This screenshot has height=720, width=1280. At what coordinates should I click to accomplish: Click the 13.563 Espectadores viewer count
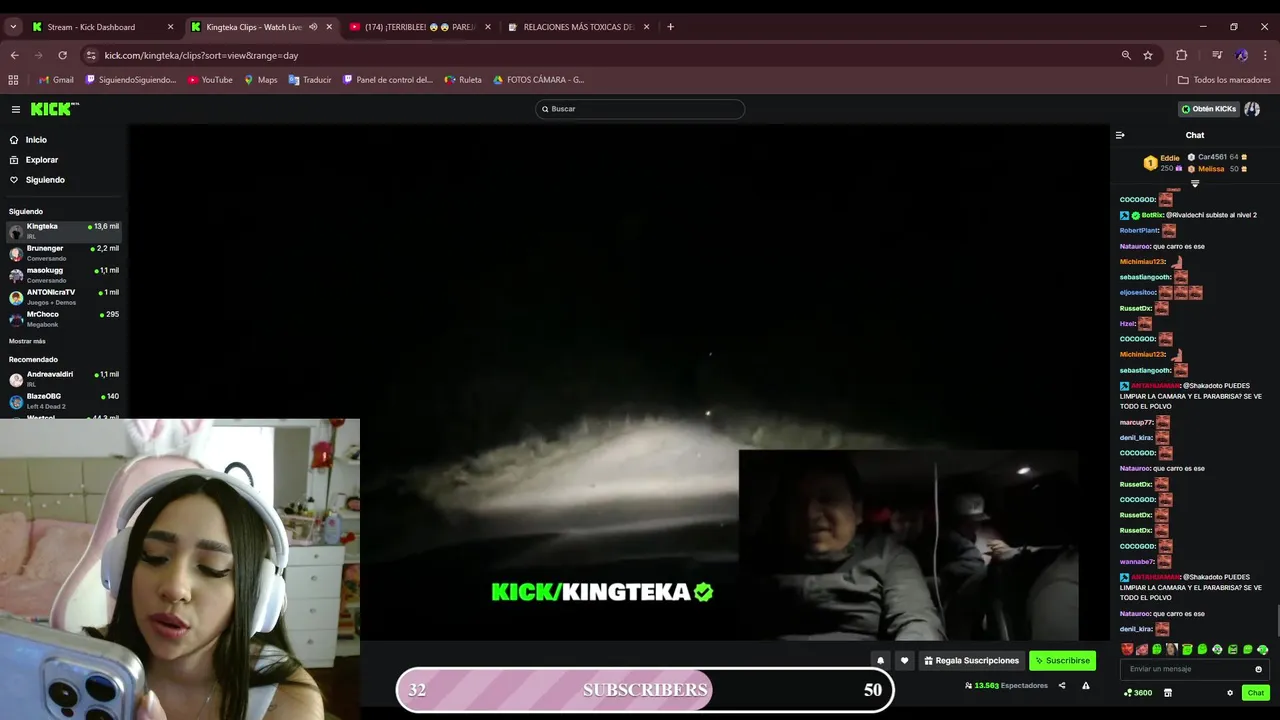click(x=1006, y=685)
